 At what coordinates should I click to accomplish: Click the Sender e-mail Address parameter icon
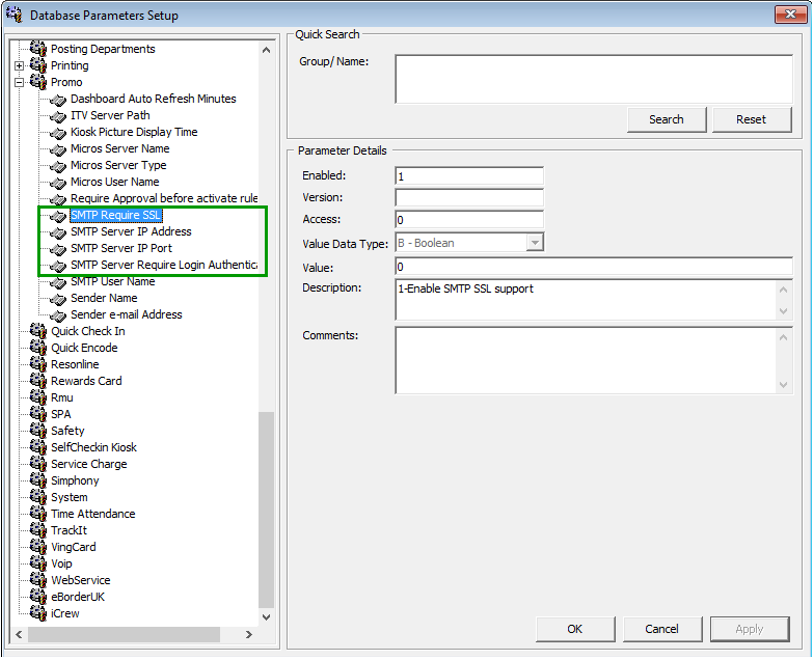click(57, 314)
